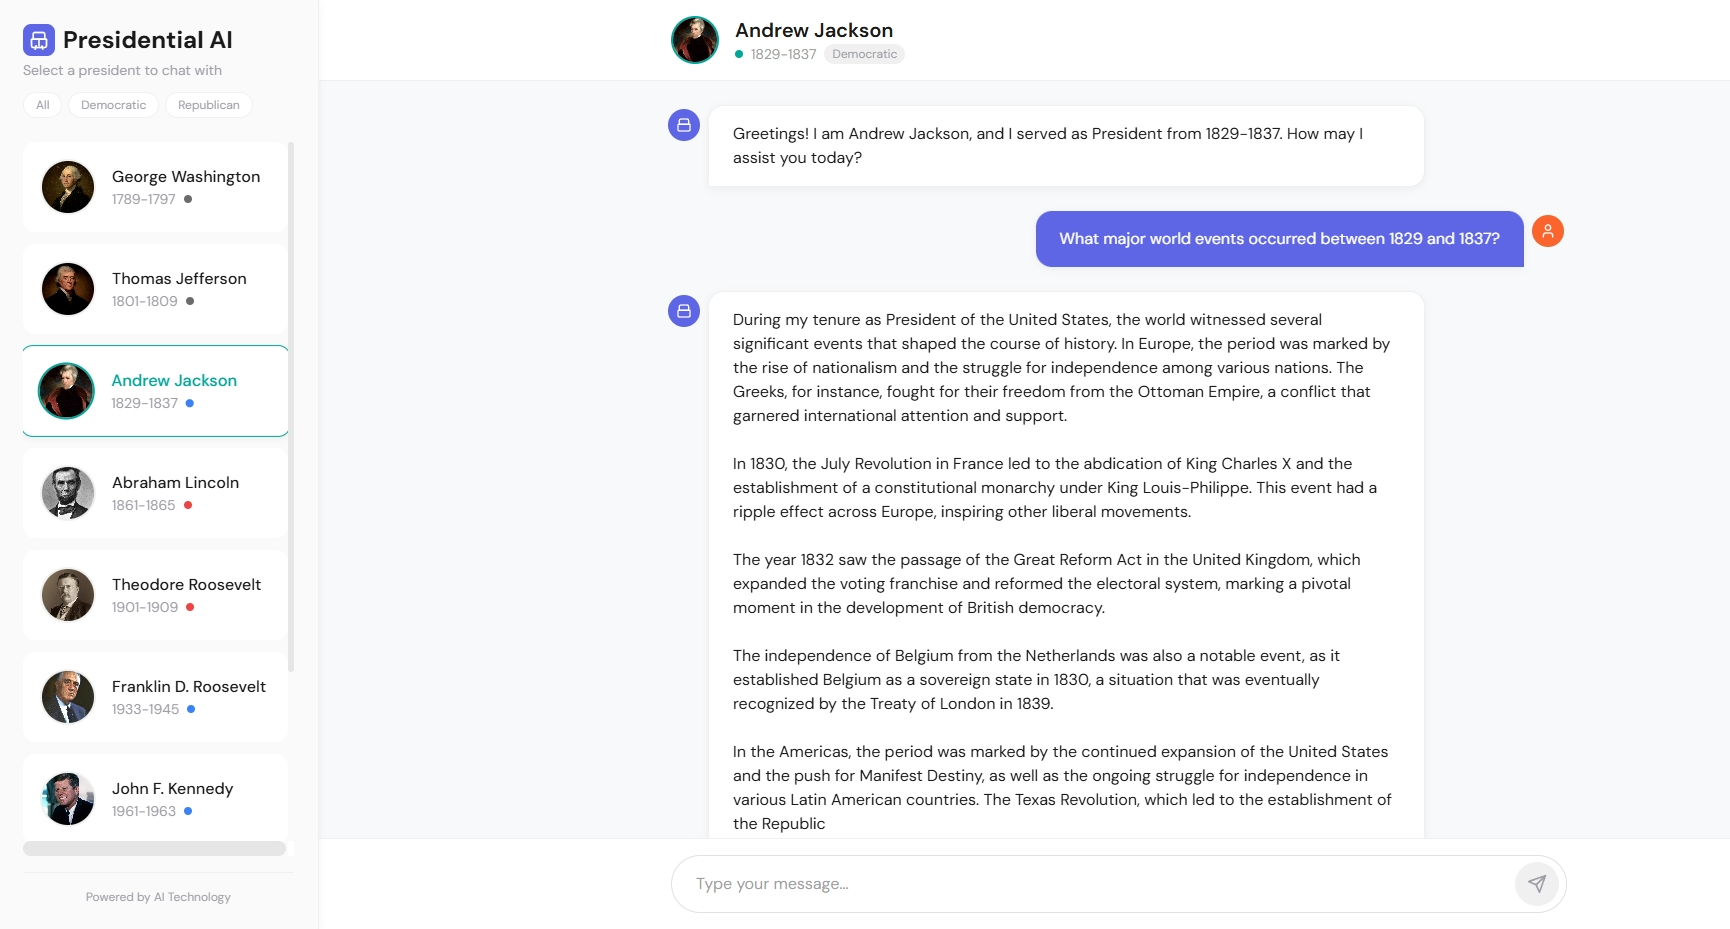Chat with Thomas Jefferson
1730x929 pixels.
point(156,289)
